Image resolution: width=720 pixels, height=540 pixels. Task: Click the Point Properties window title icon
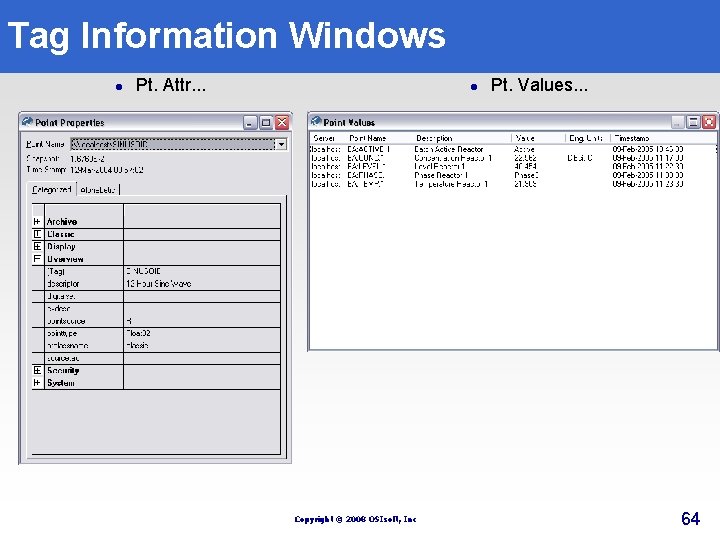[28, 122]
